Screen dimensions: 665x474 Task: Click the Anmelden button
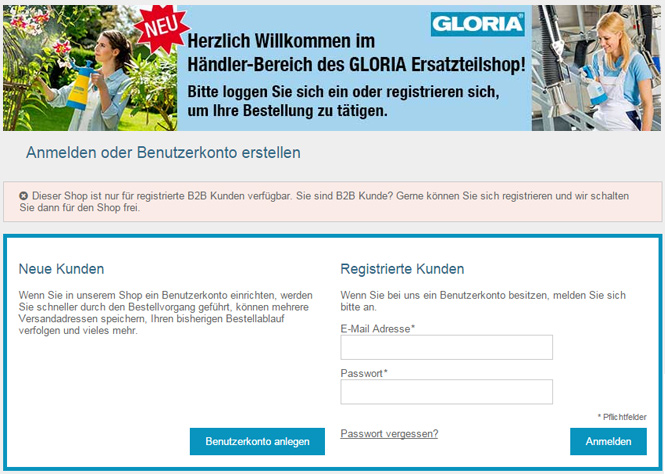point(608,441)
